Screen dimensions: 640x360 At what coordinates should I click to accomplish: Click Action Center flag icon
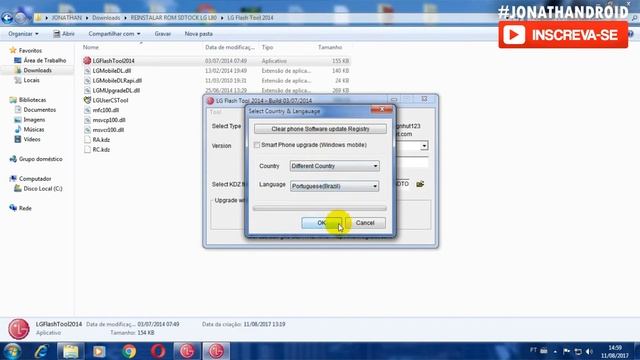[567, 351]
